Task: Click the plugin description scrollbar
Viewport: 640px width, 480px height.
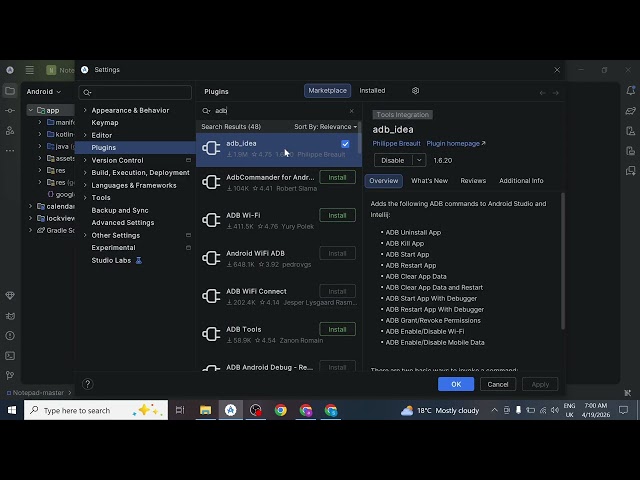Action: tap(563, 261)
